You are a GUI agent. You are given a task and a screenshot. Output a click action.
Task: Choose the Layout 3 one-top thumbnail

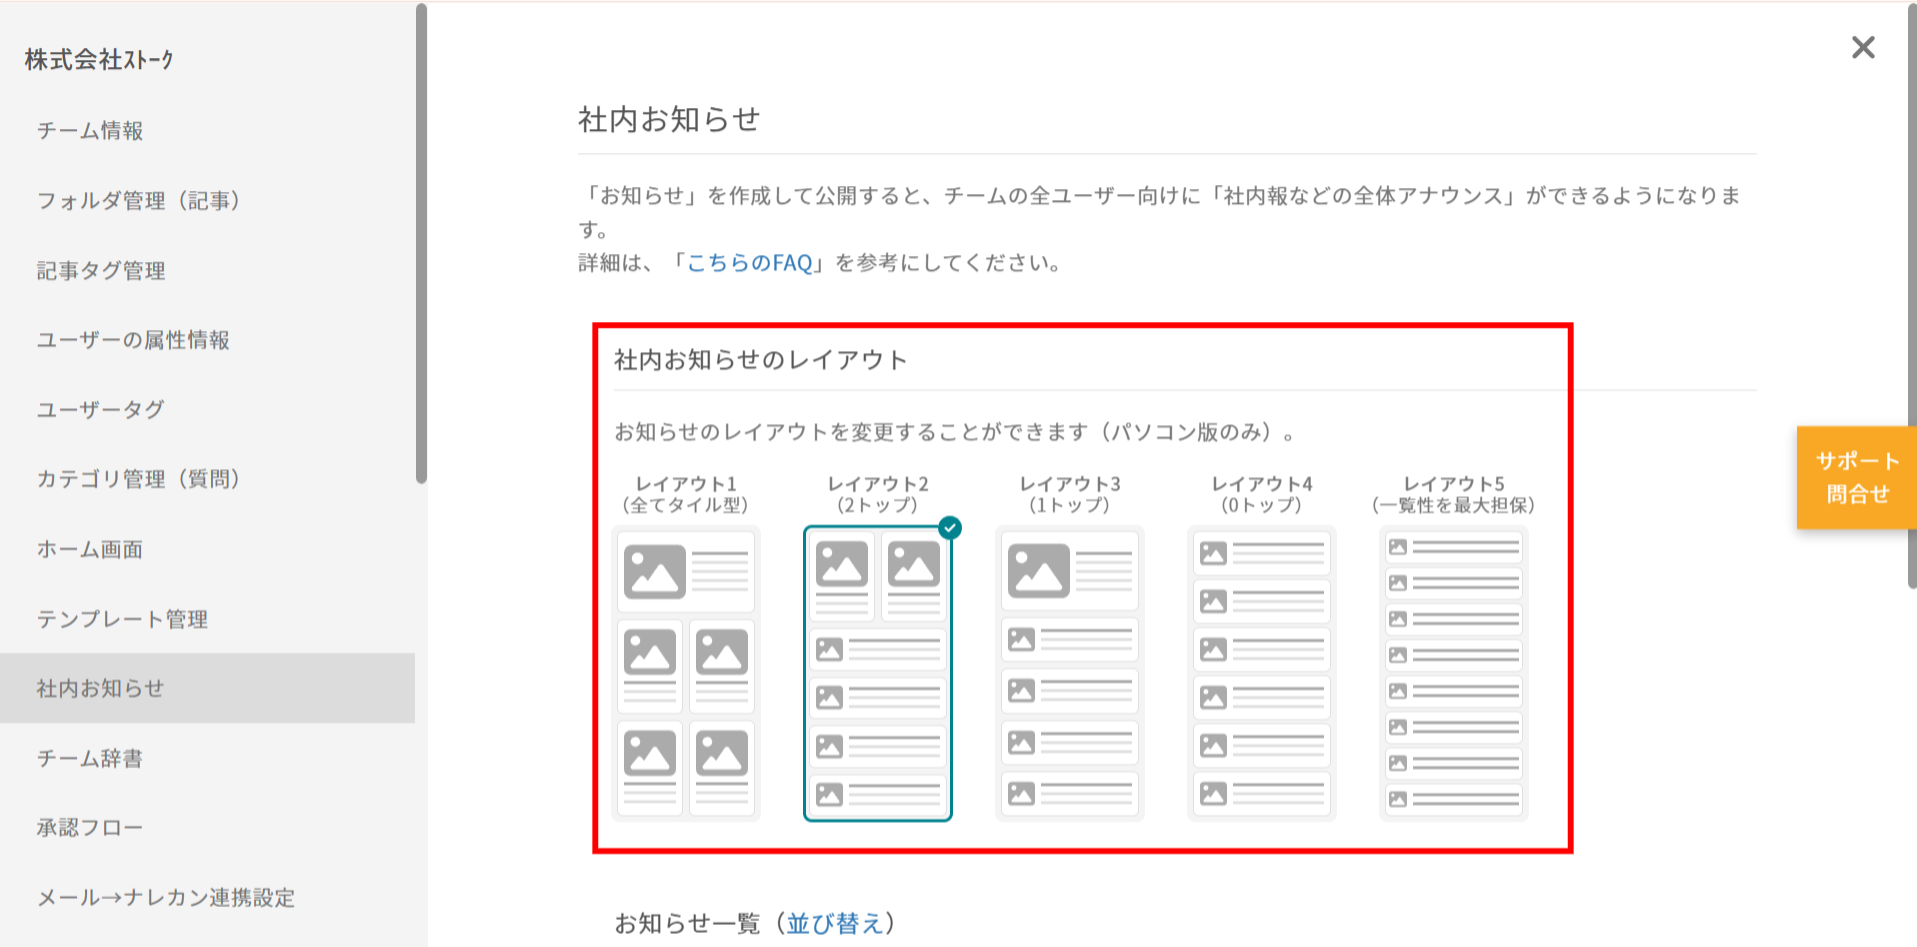[1069, 673]
